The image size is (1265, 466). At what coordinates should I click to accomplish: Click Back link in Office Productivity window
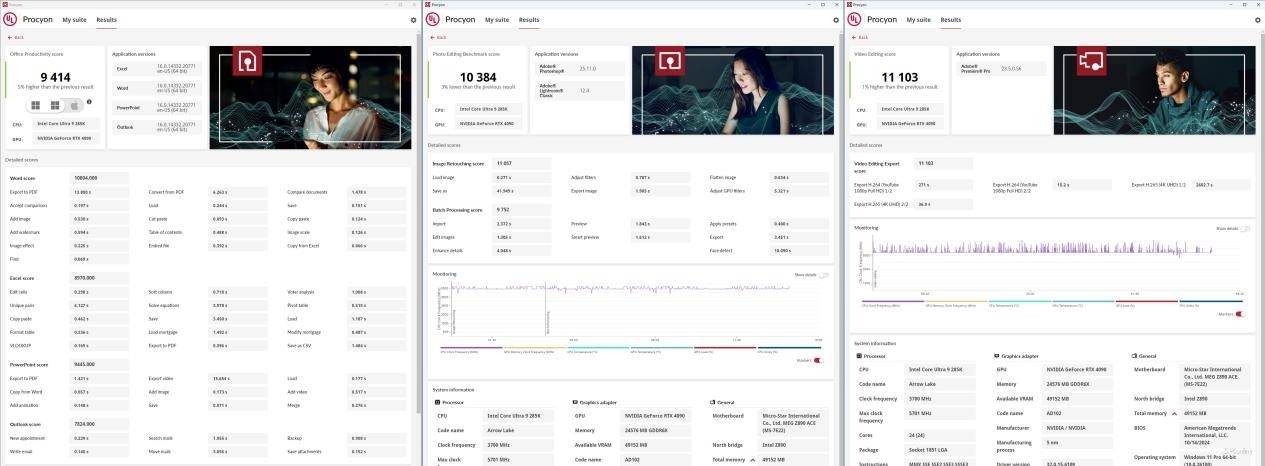pos(16,37)
